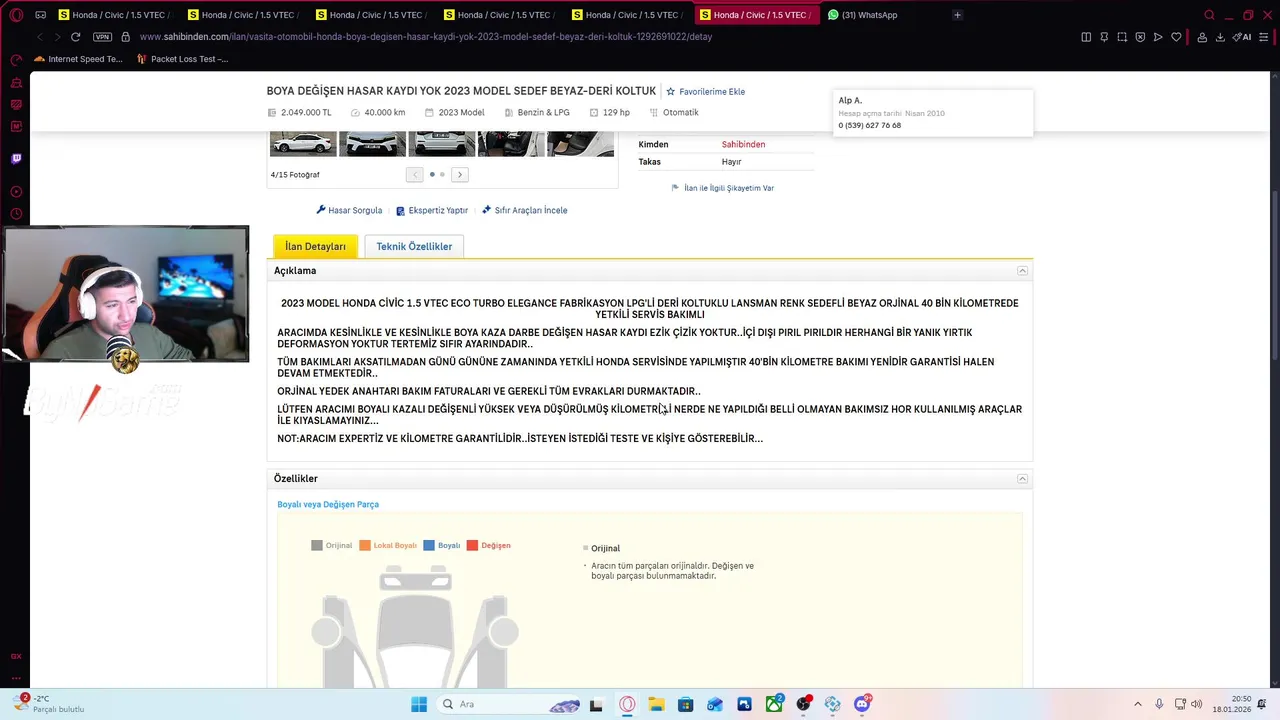Collapse the Özellikler section
Image resolution: width=1280 pixels, height=720 pixels.
(1022, 479)
